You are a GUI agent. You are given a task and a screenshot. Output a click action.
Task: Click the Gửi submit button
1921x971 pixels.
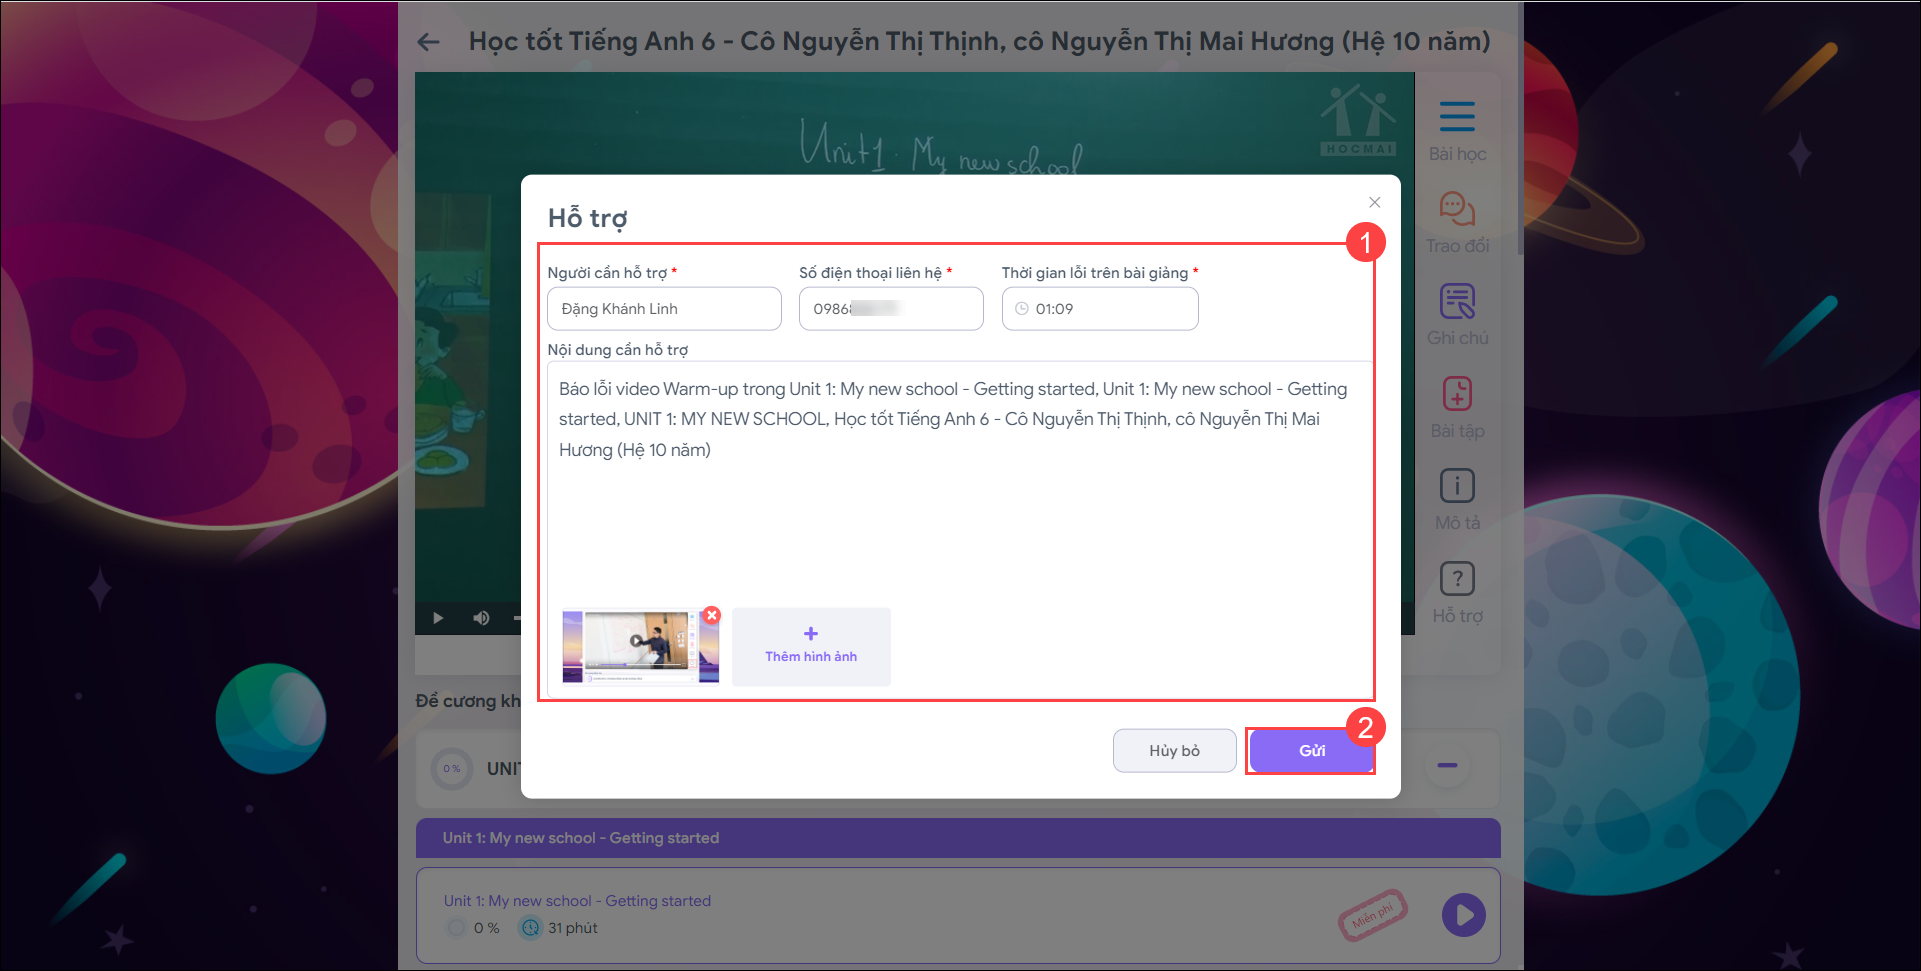point(1311,751)
